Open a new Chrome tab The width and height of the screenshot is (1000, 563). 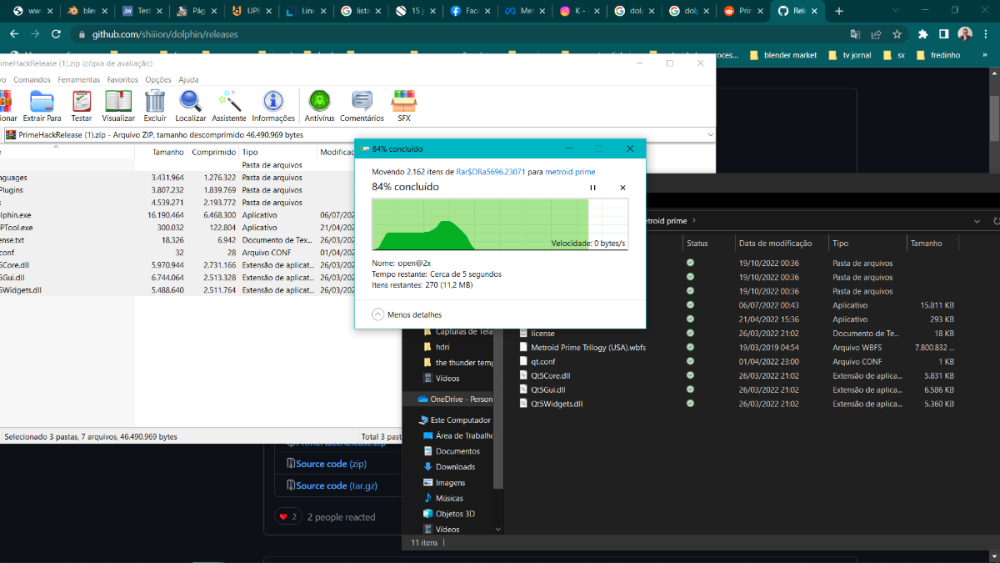coord(839,11)
